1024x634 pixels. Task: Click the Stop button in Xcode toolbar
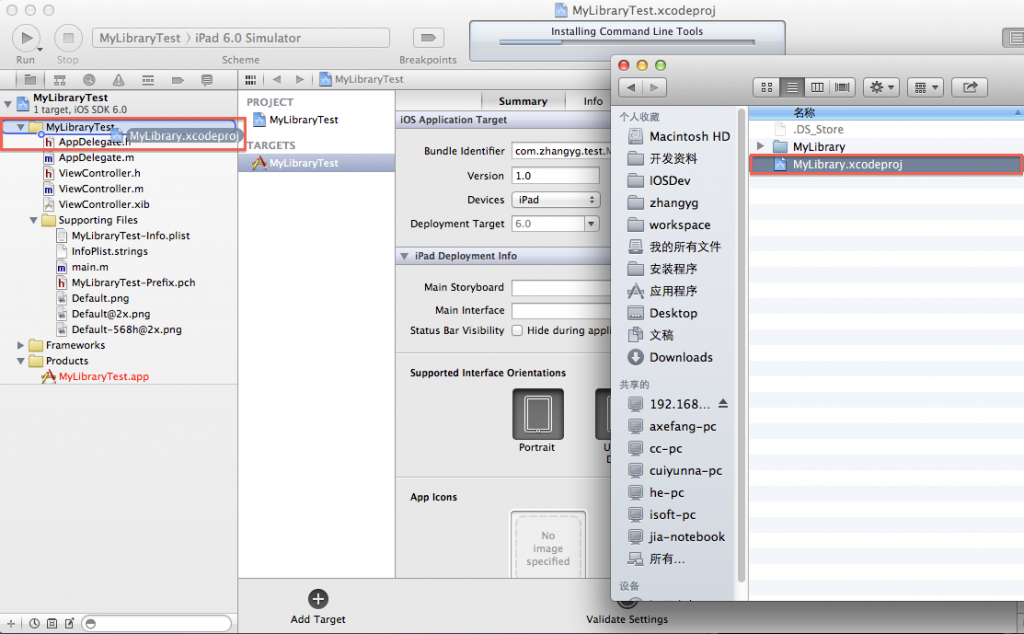point(68,38)
